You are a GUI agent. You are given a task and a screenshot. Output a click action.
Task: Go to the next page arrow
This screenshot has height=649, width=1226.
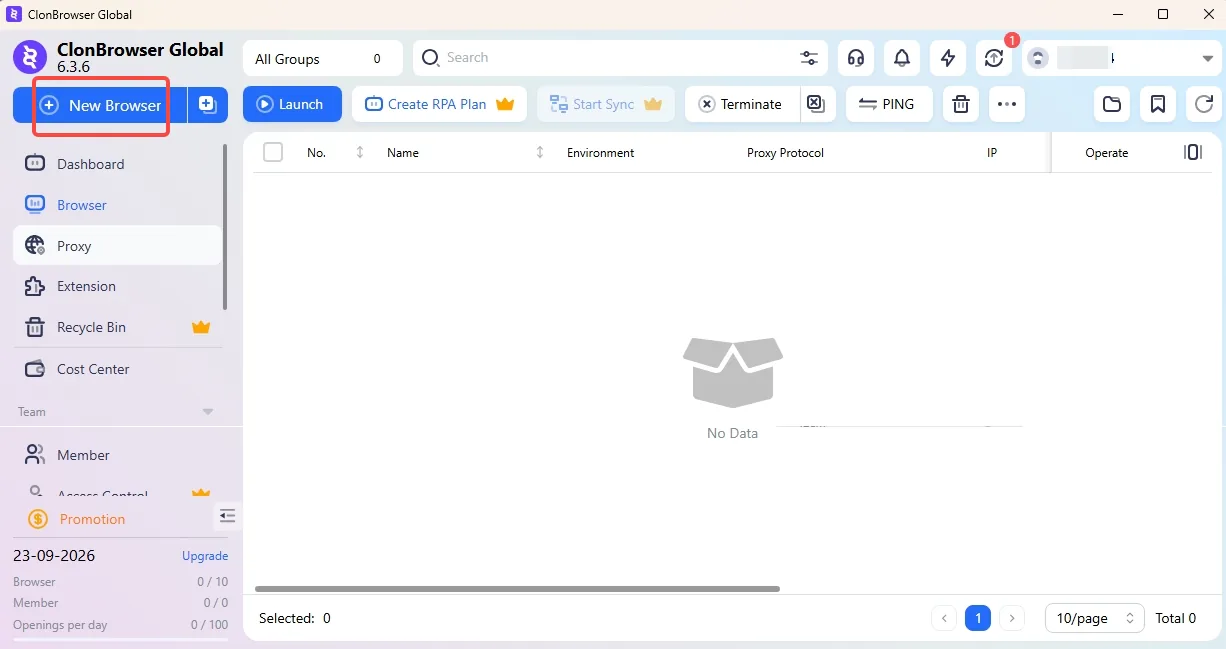point(1012,618)
